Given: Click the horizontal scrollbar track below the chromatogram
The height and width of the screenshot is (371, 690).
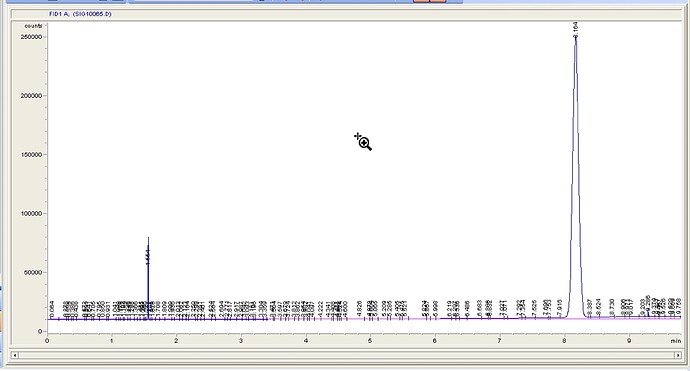Looking at the screenshot, I should point(346,355).
